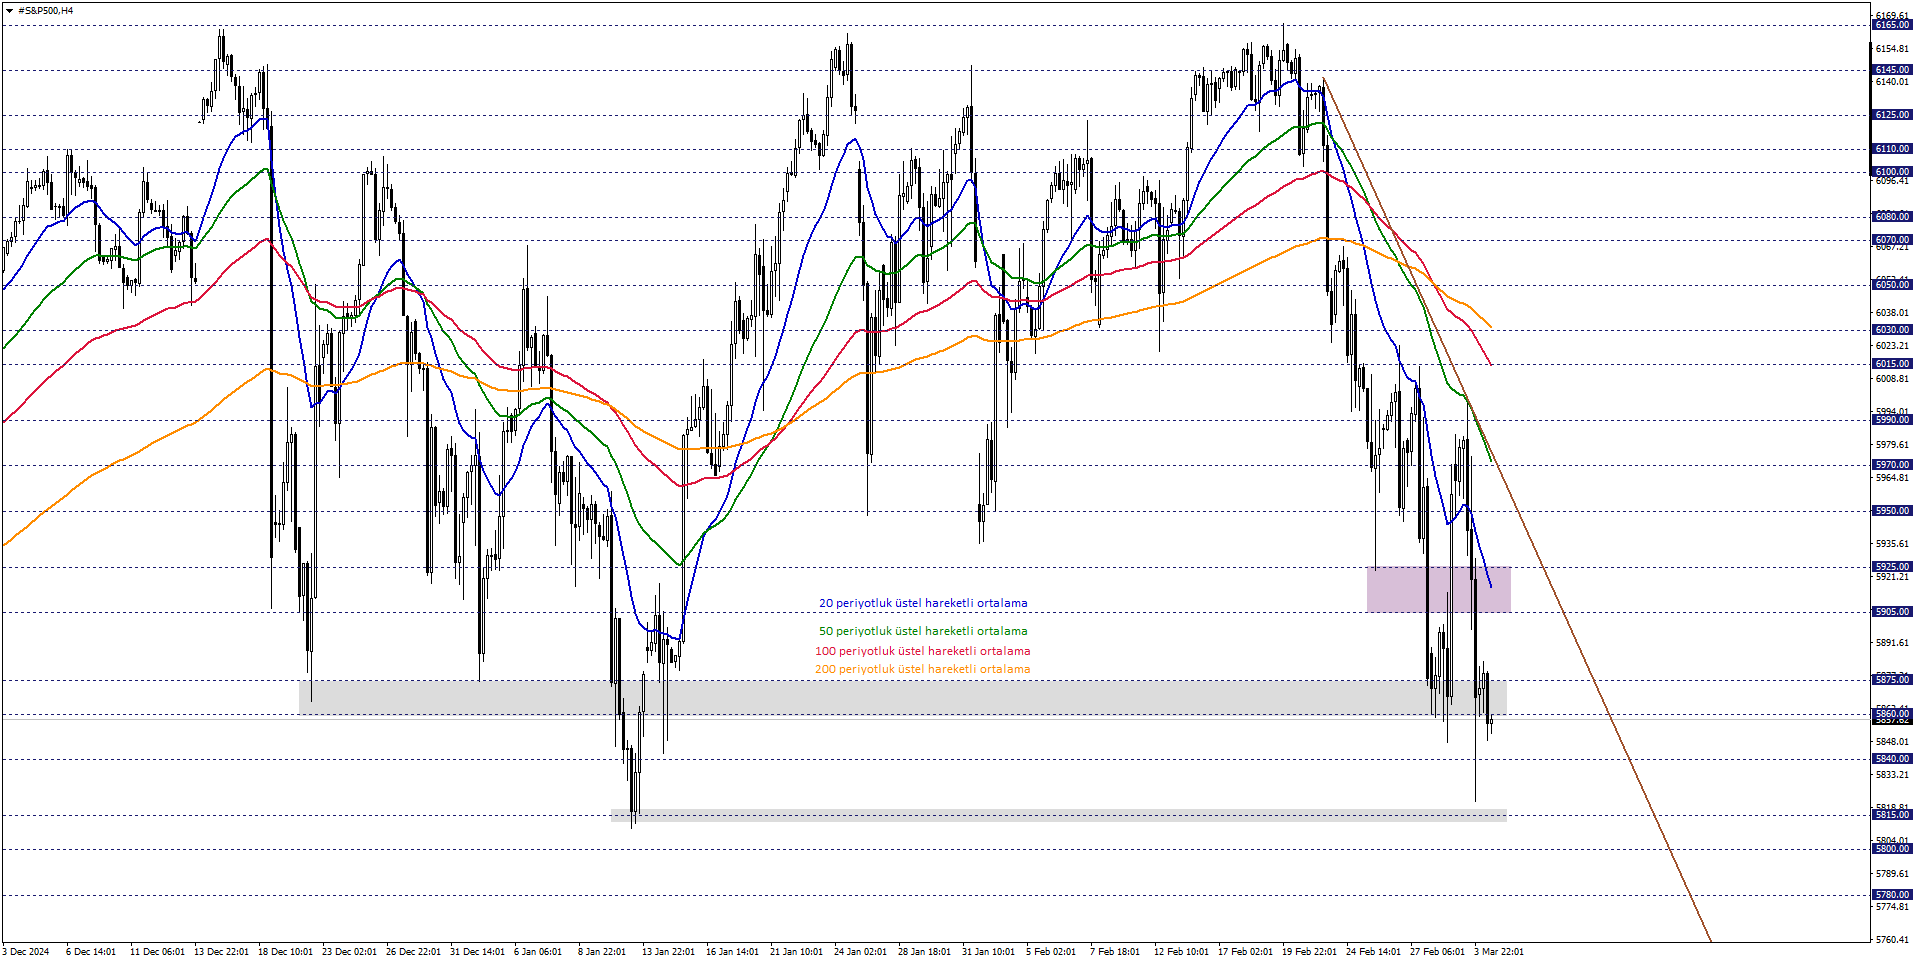Image resolution: width=1916 pixels, height=963 pixels.
Task: Click the 6038.01 price scale value
Action: [1892, 313]
